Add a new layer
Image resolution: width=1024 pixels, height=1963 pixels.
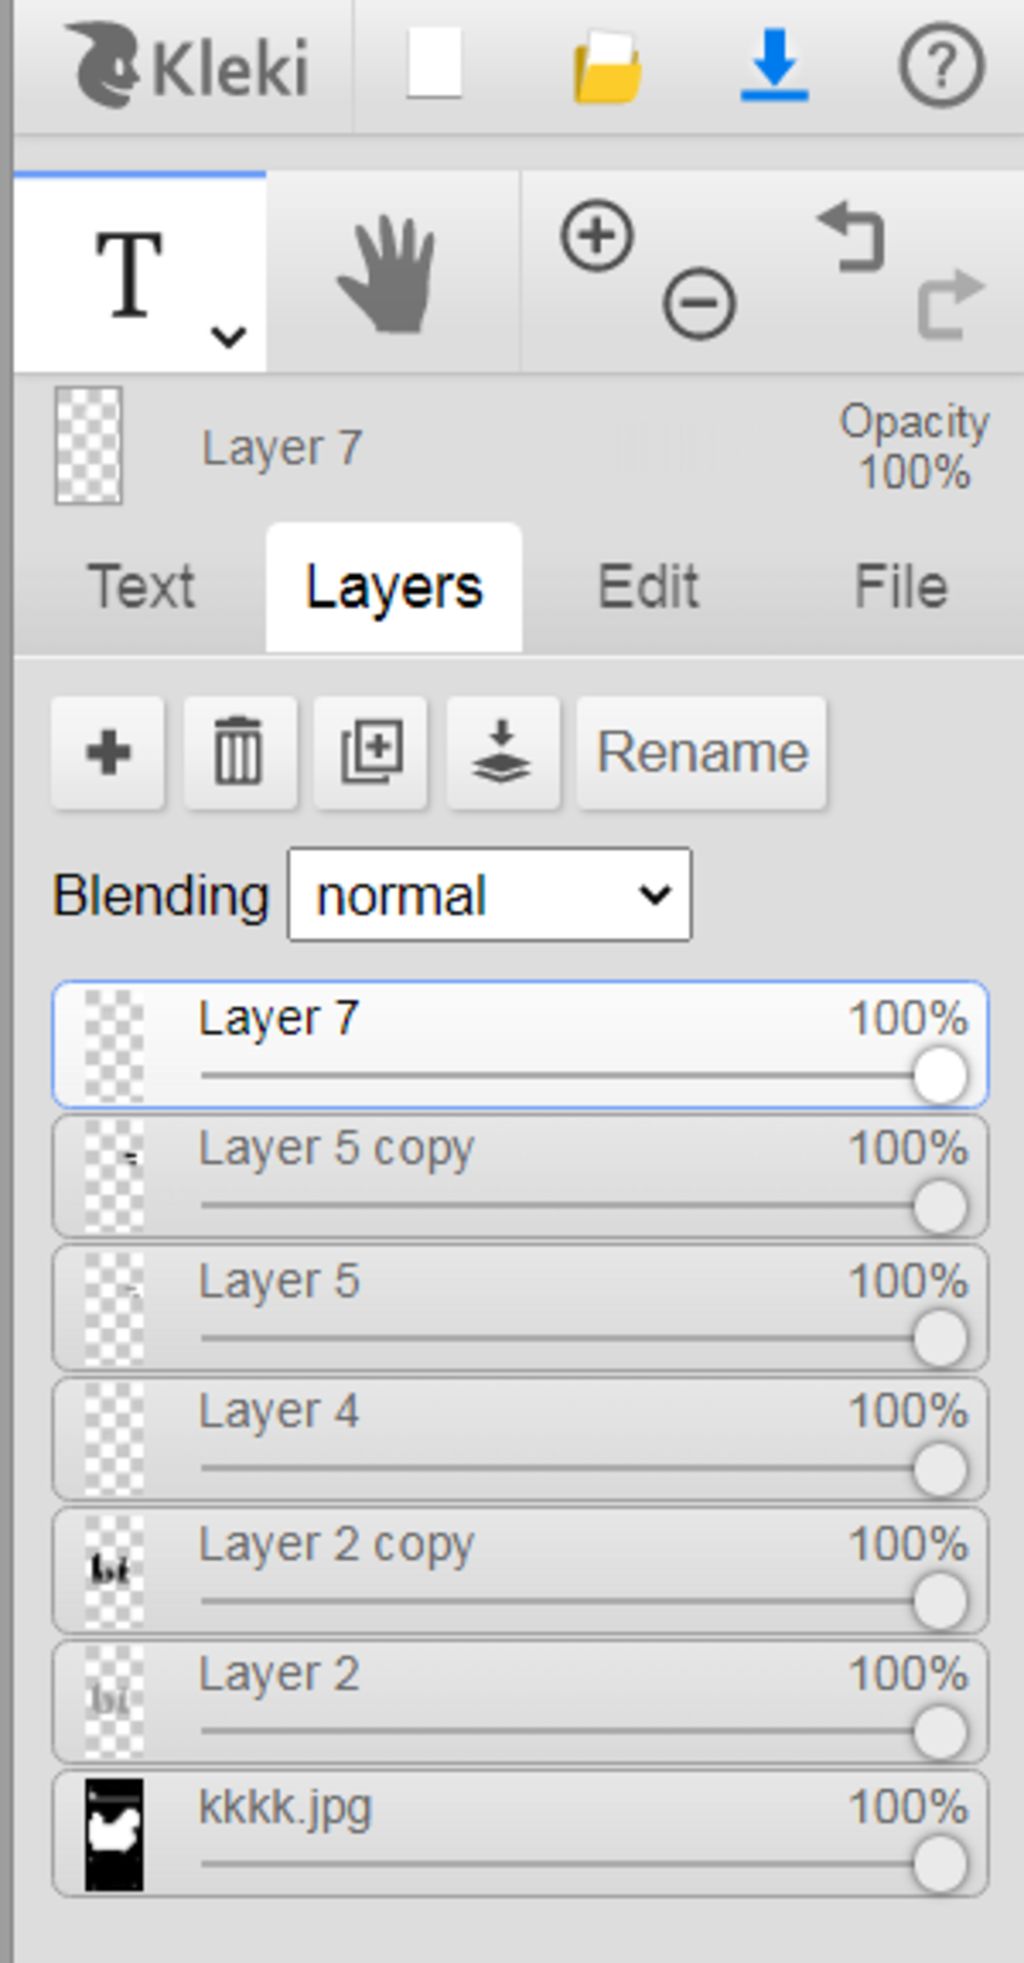click(x=108, y=752)
